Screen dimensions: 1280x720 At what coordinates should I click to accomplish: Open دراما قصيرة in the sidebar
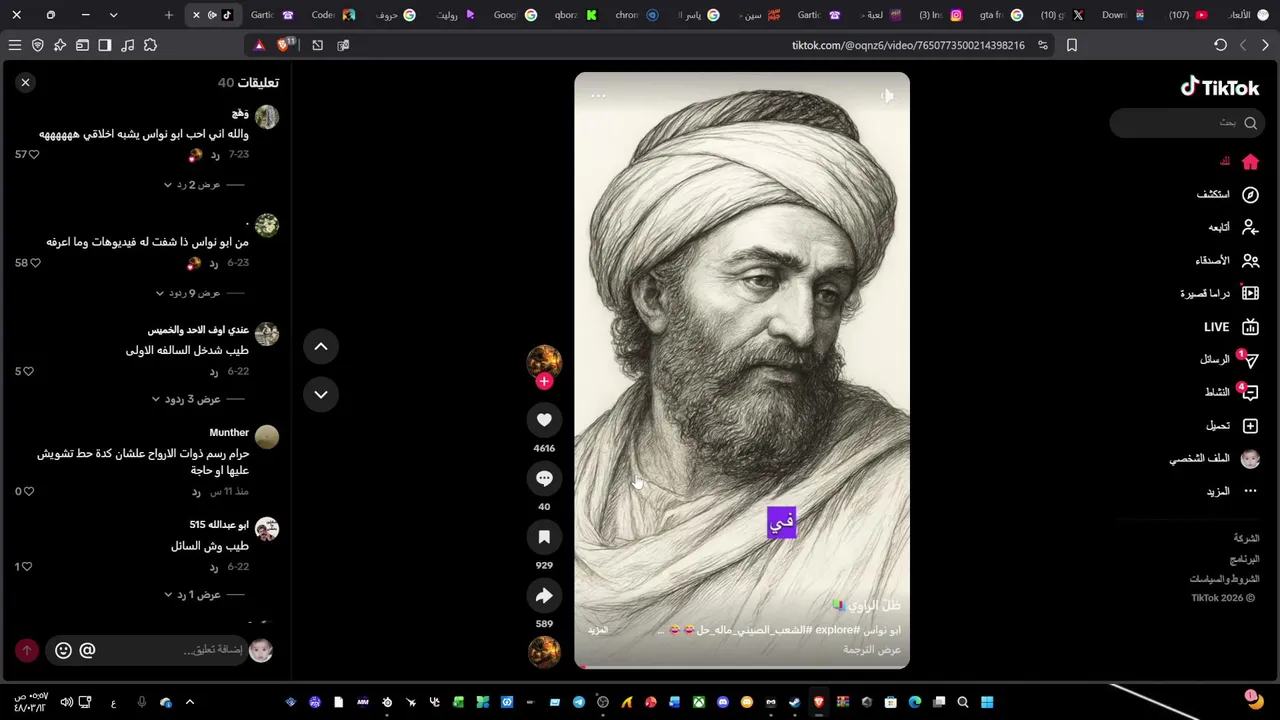[1220, 294]
